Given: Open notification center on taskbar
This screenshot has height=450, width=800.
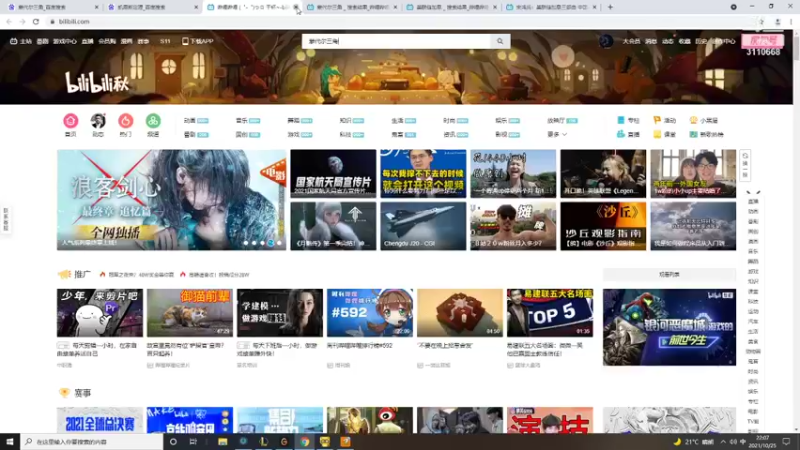Looking at the screenshot, I should pyautogui.click(x=786, y=441).
